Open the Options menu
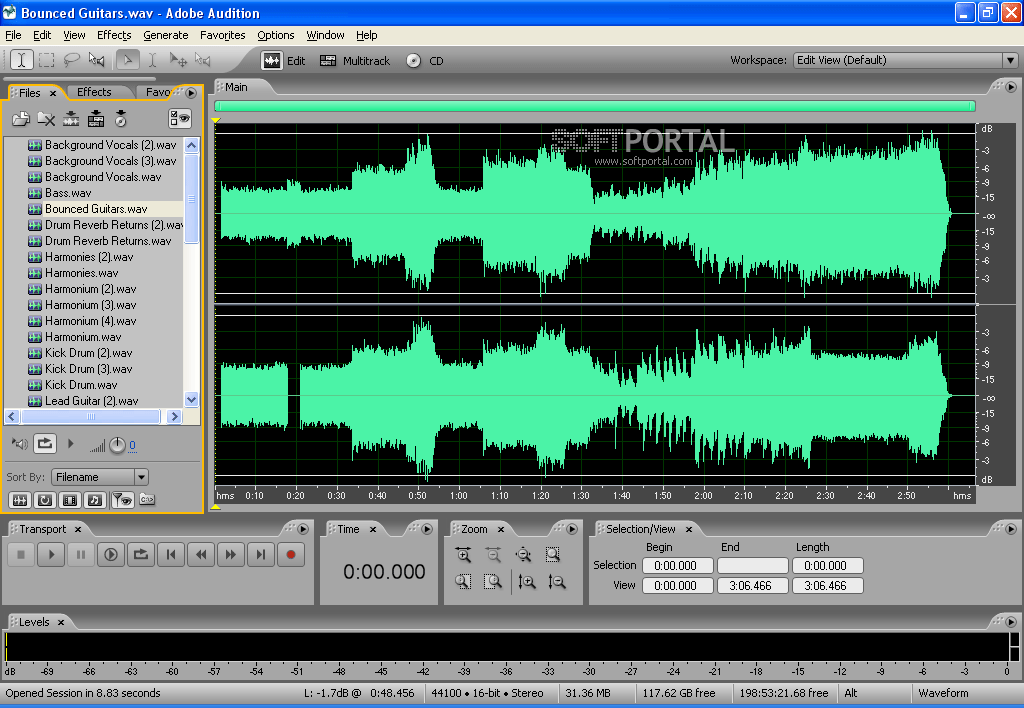The image size is (1024, 708). point(276,35)
